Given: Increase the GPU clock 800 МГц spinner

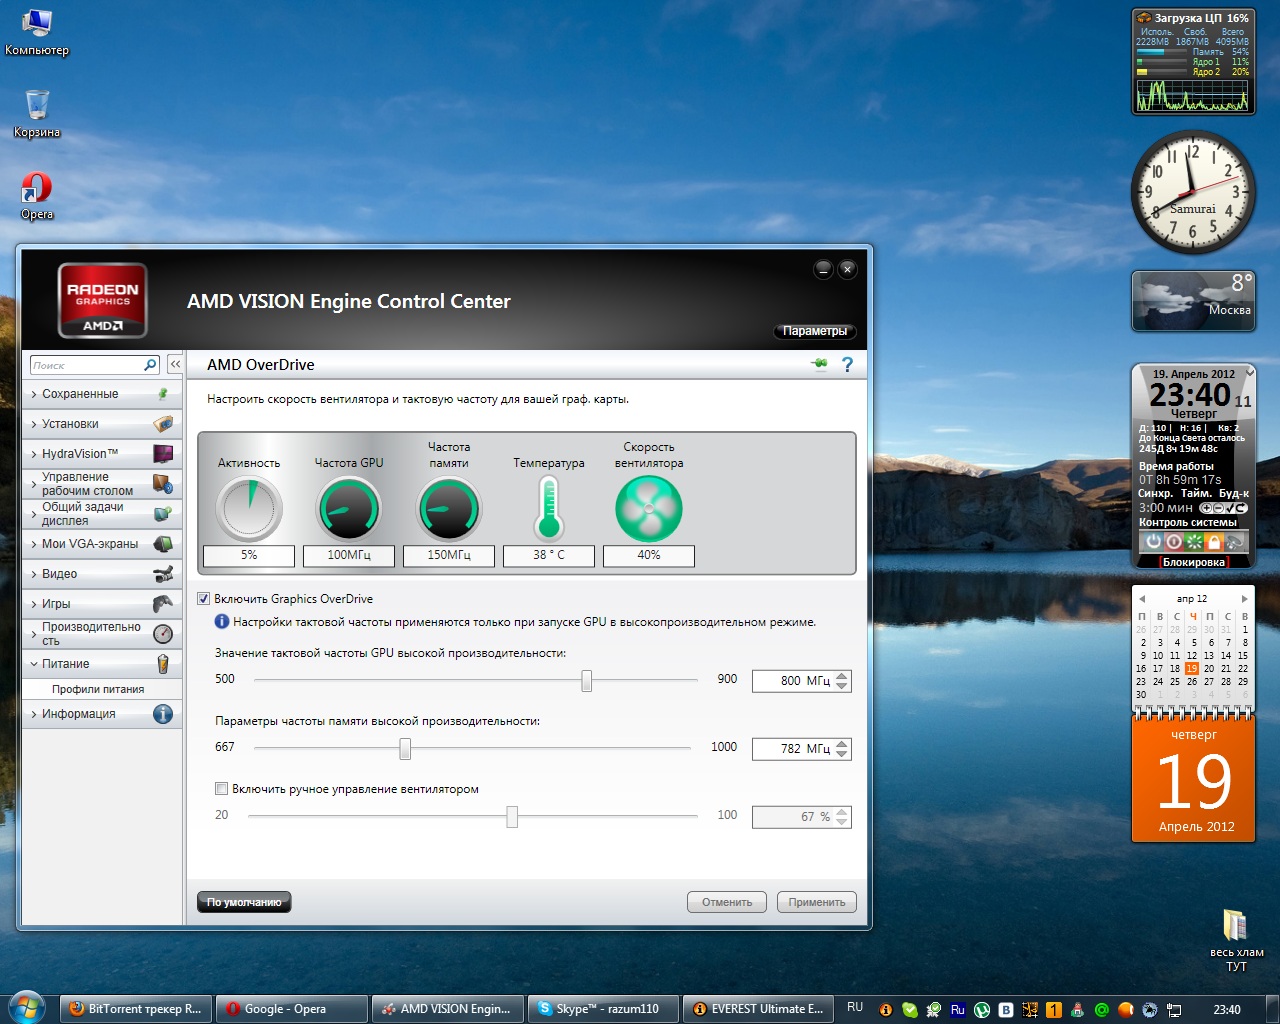Looking at the screenshot, I should (842, 676).
